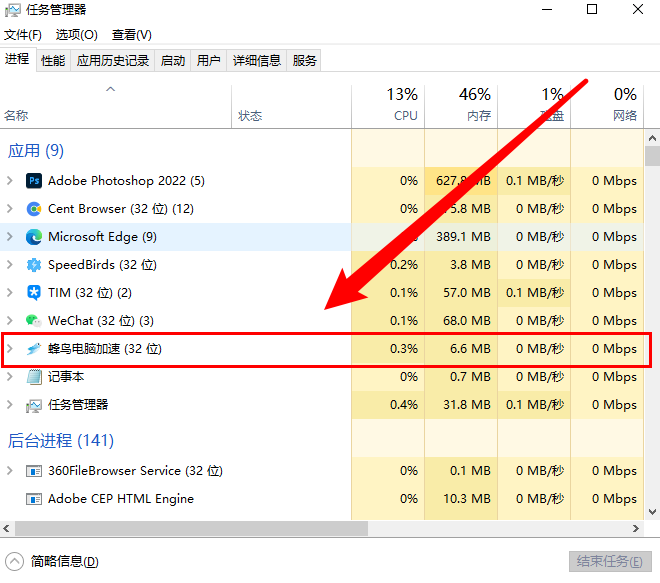Image resolution: width=660 pixels, height=583 pixels.
Task: Click the 360FileBrowser Service icon
Action: [x=34, y=471]
